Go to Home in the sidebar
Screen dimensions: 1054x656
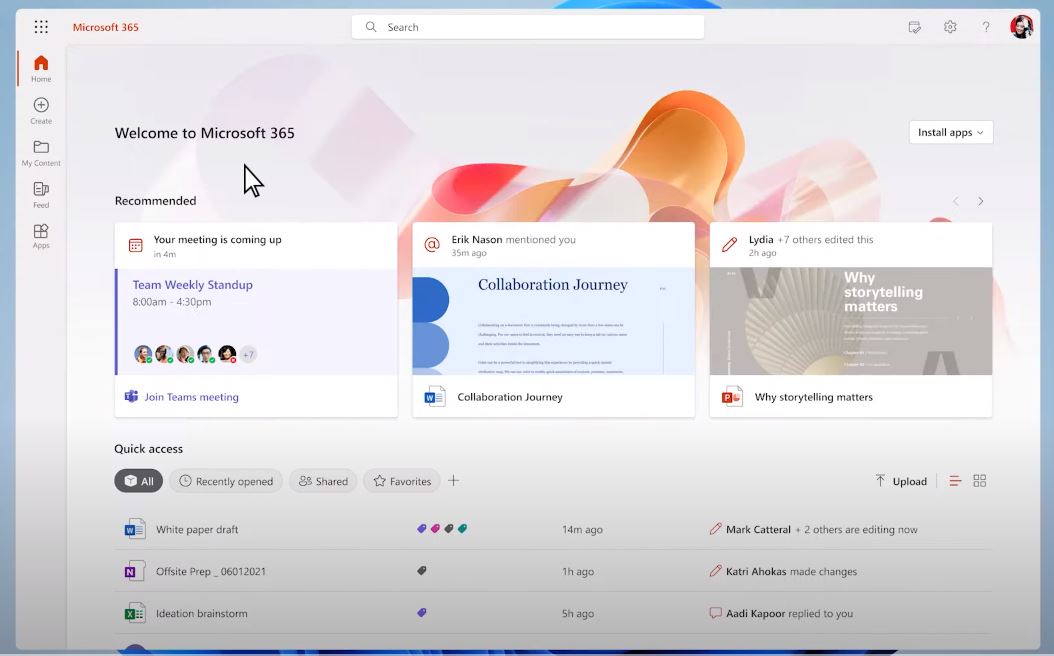pos(41,69)
